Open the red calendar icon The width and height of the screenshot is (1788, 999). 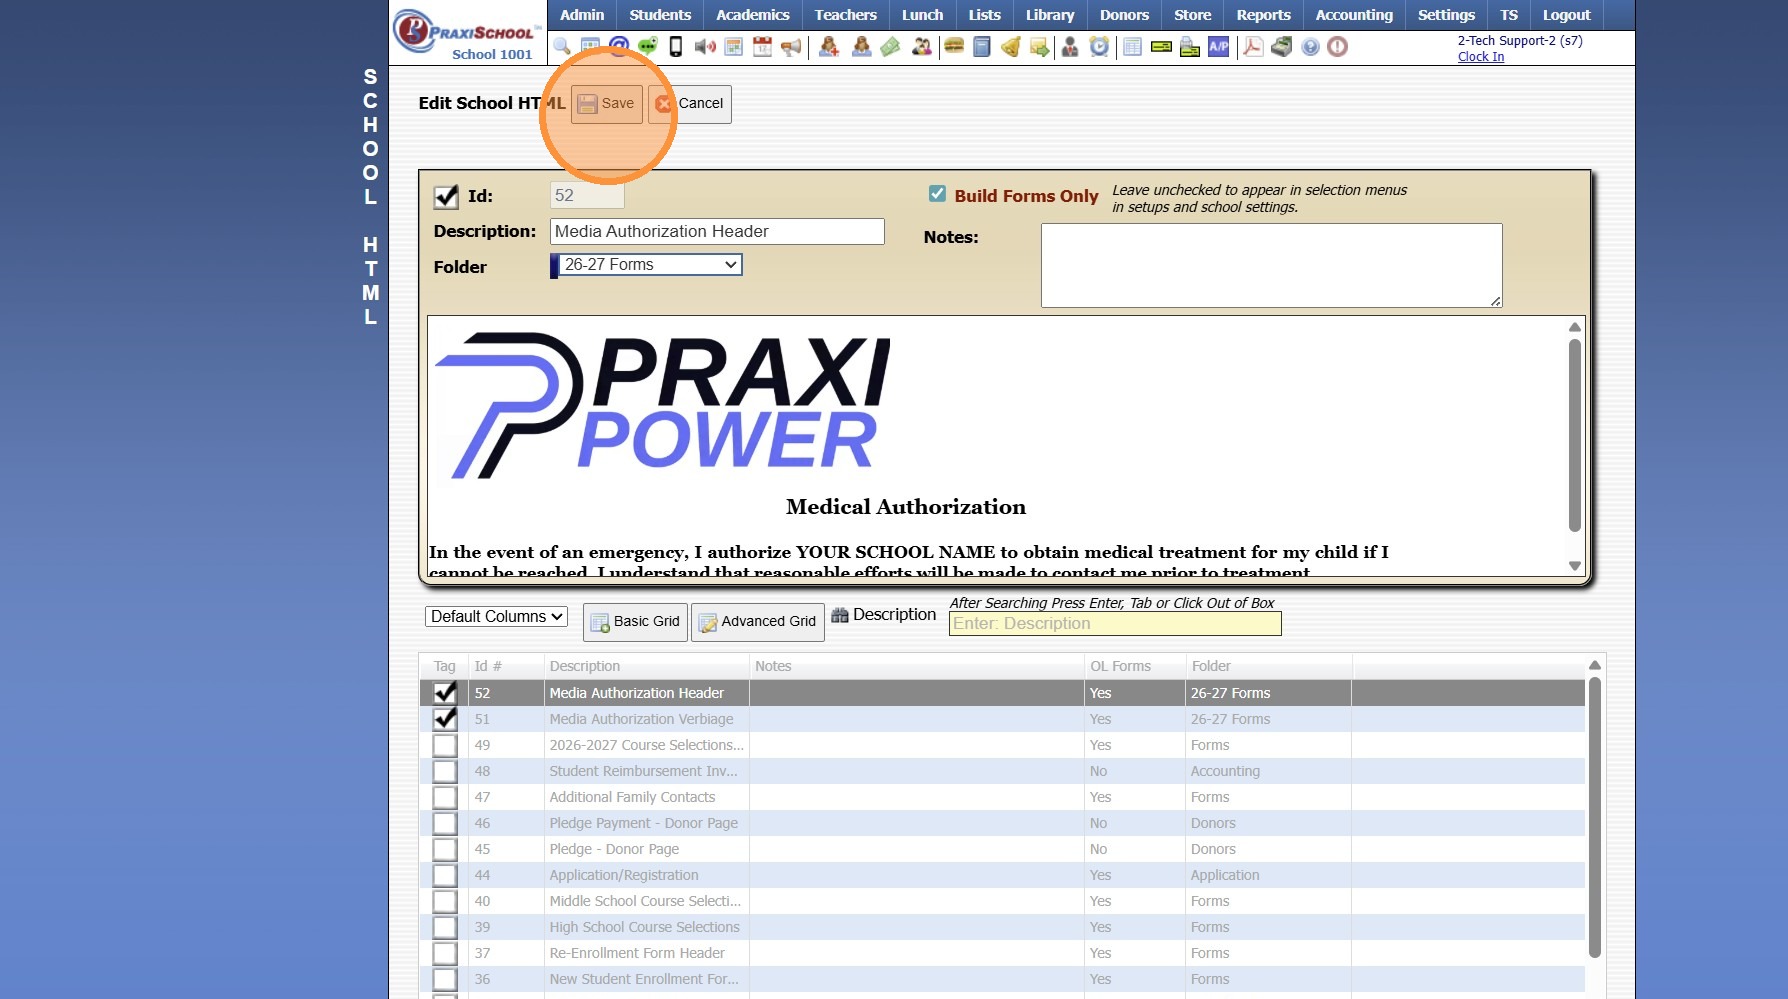click(x=762, y=47)
